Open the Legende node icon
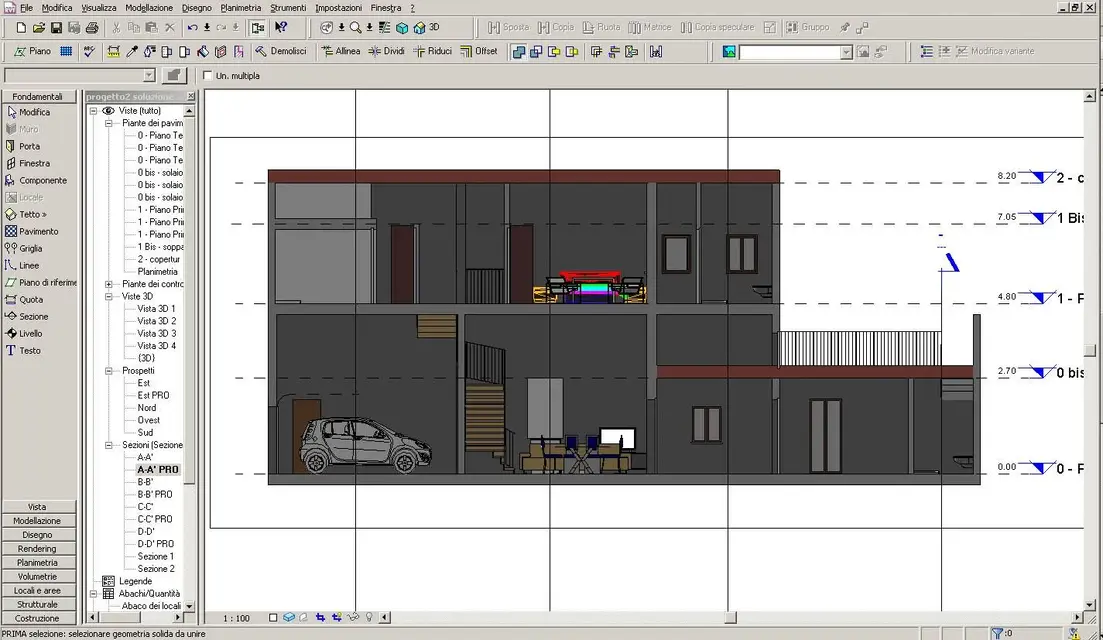 [108, 581]
